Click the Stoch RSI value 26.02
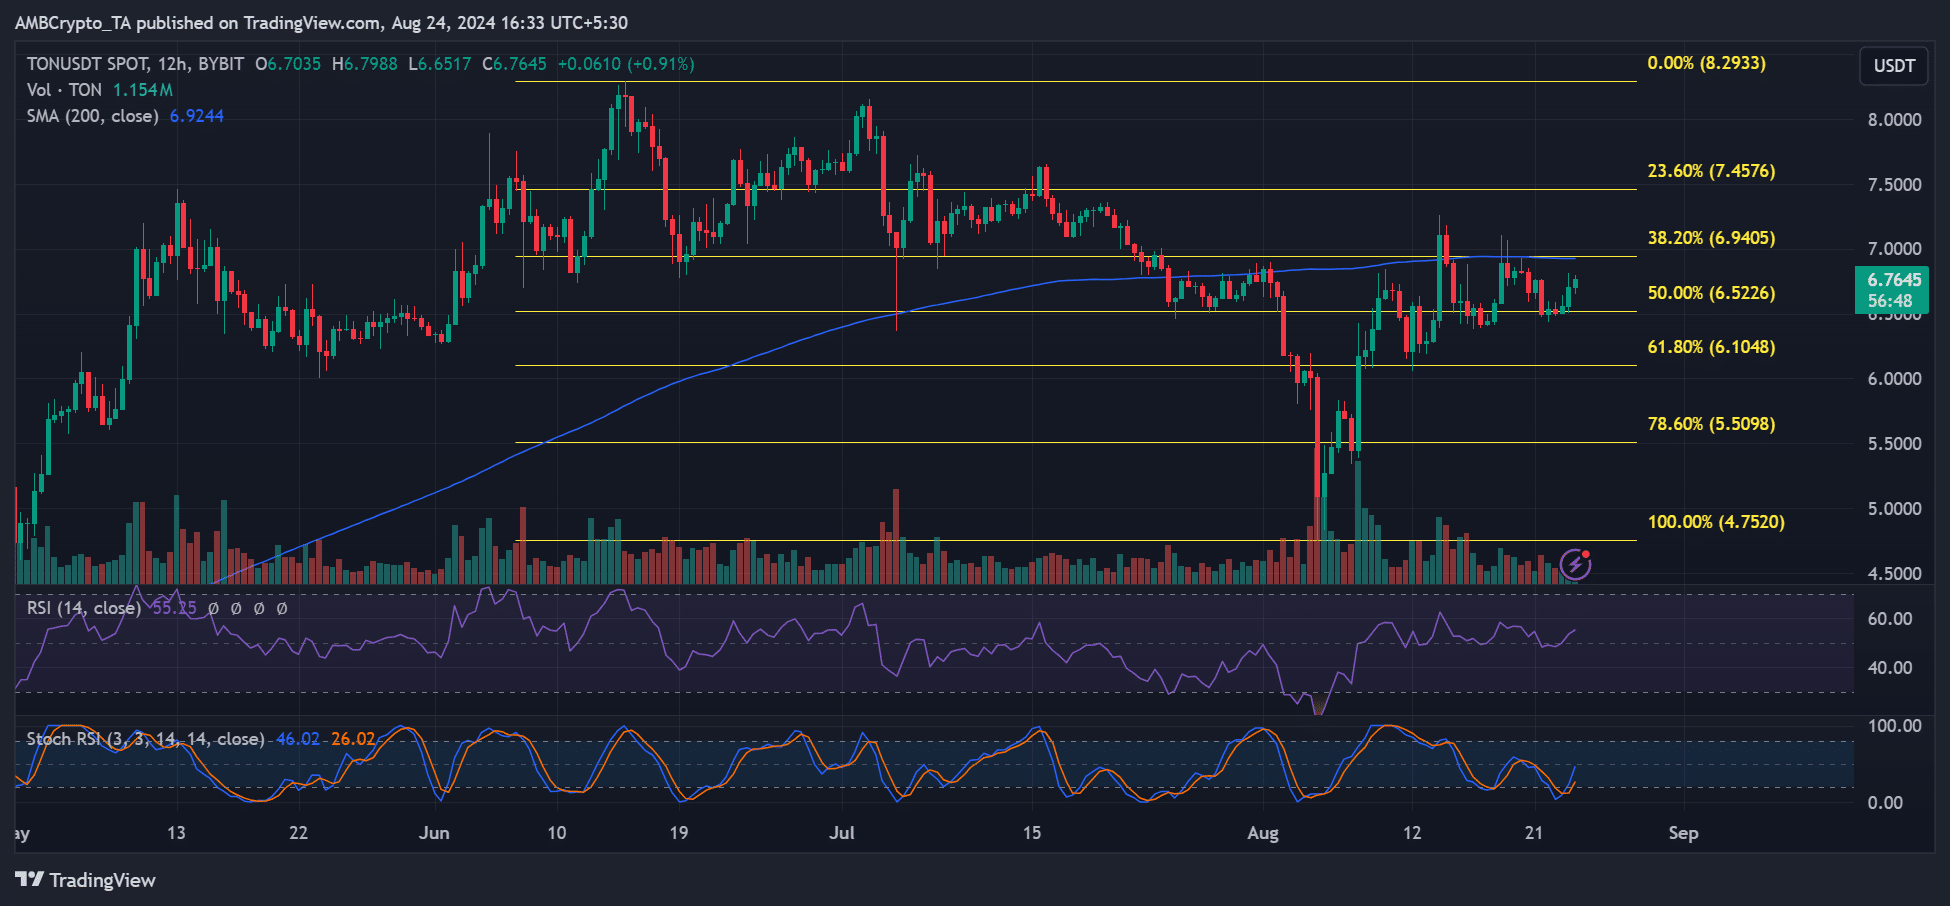This screenshot has height=906, width=1950. pyautogui.click(x=353, y=739)
